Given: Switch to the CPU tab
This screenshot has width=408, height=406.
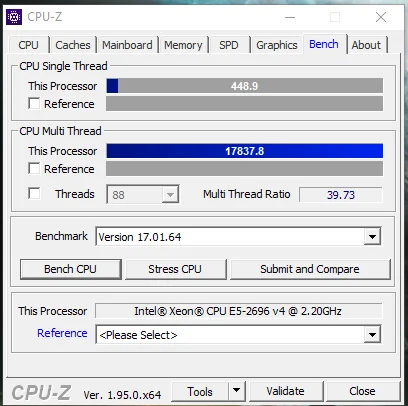Looking at the screenshot, I should (x=28, y=45).
